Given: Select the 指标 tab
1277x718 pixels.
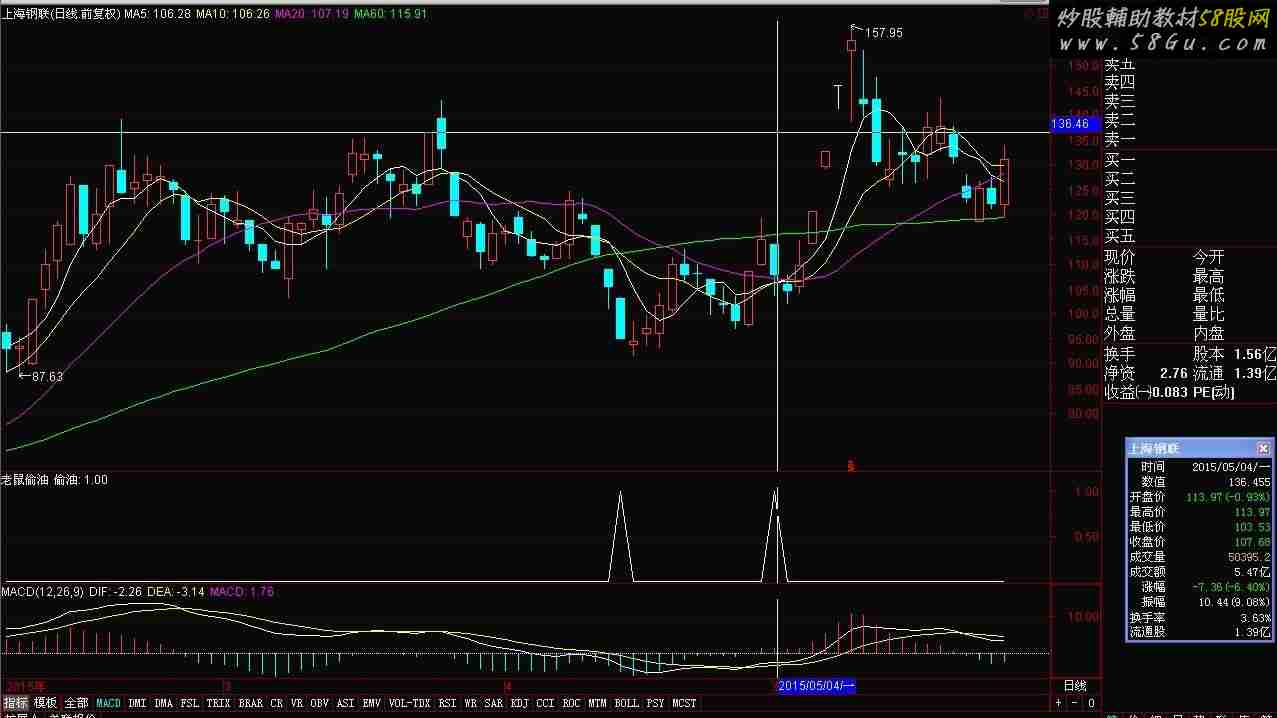Looking at the screenshot, I should click(15, 703).
